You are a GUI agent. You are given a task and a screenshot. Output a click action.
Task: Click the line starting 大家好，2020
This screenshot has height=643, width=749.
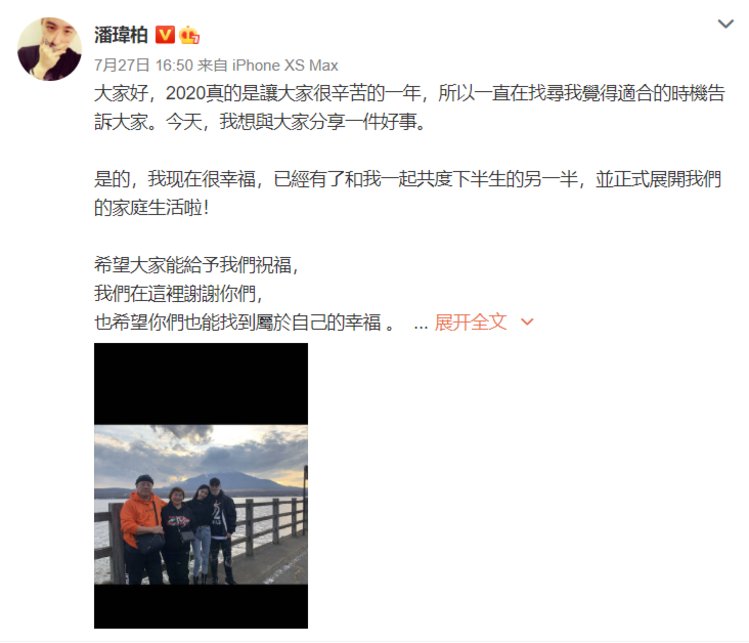coord(410,93)
